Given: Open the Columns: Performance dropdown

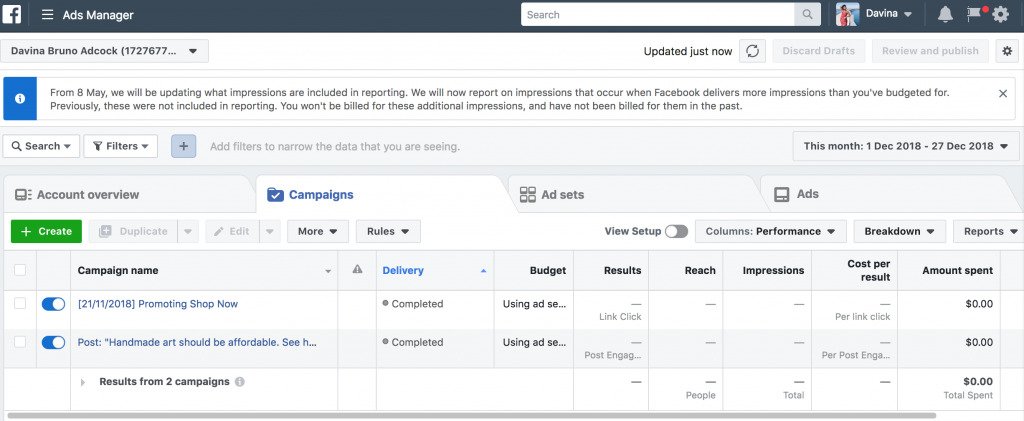Looking at the screenshot, I should point(771,231).
